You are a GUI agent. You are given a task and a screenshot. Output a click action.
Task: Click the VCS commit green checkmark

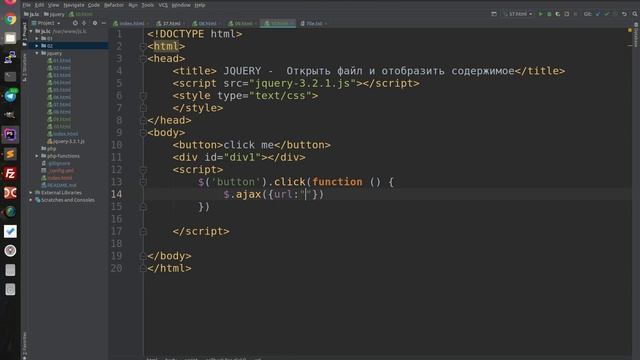pyautogui.click(x=607, y=14)
